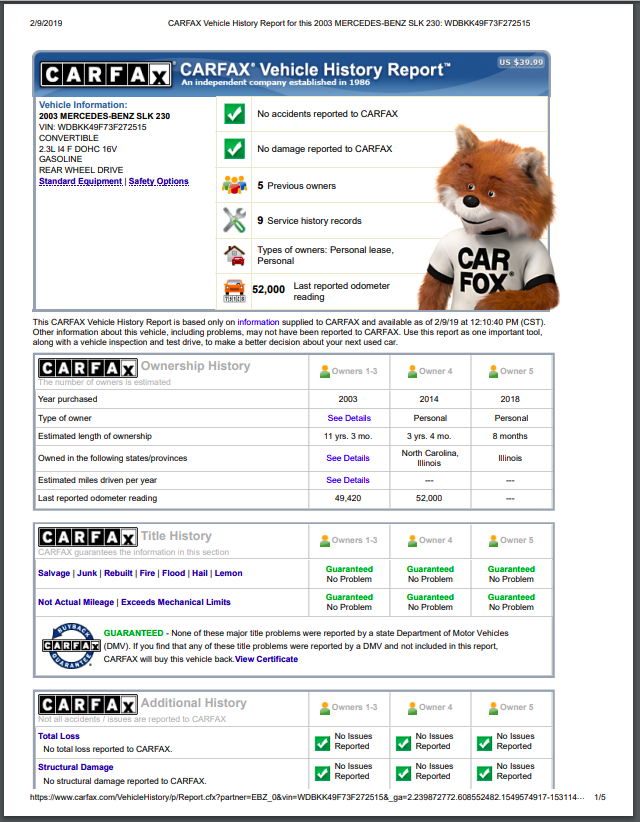Click the previous owners people icon

click(234, 185)
